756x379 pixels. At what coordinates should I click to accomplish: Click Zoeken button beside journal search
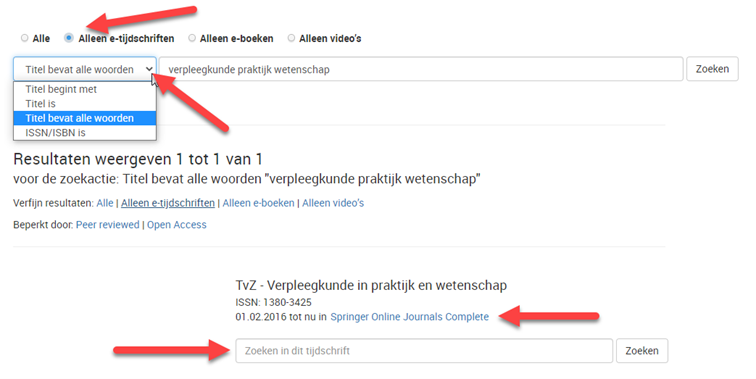(x=642, y=351)
